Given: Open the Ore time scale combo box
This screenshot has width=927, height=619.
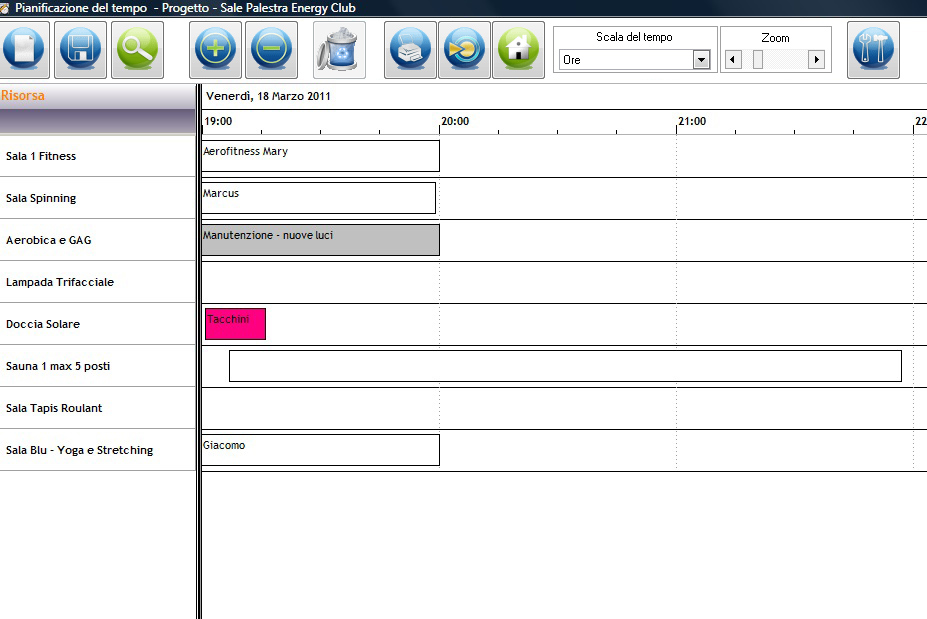Looking at the screenshot, I should coord(634,60).
